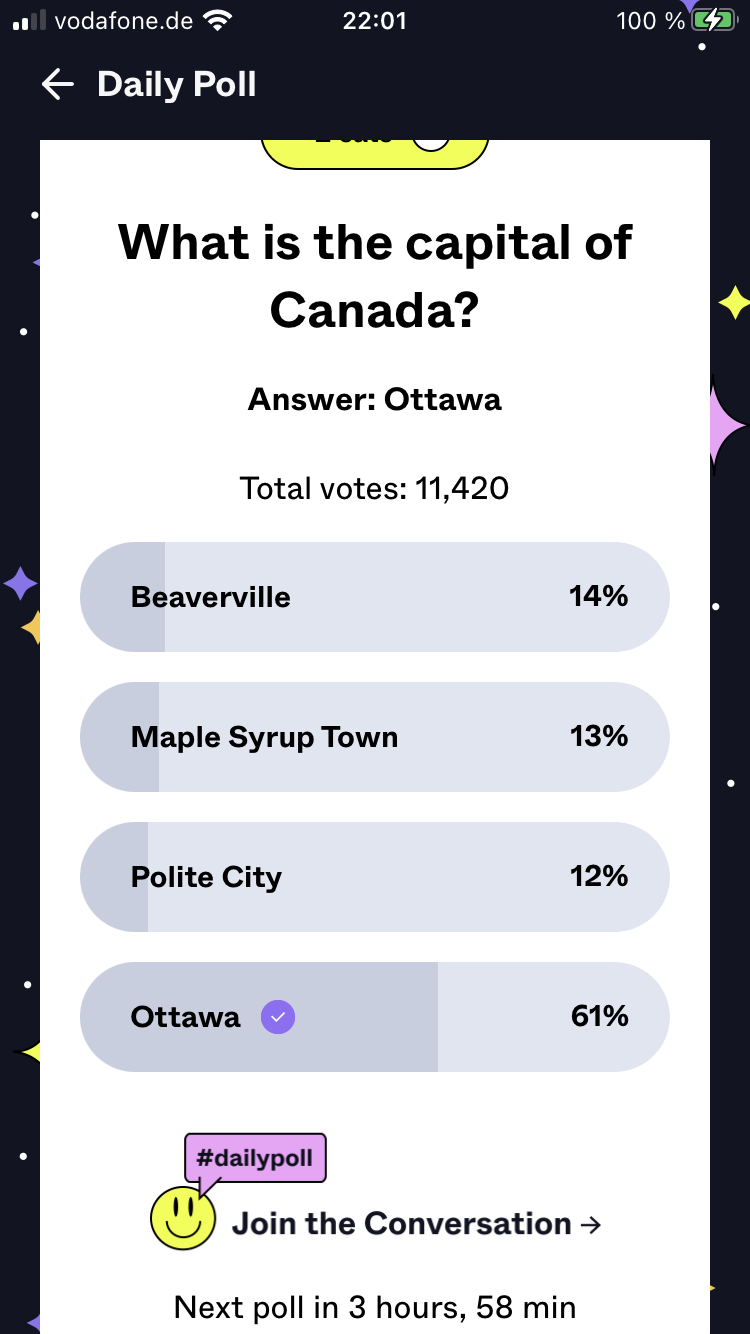Select the Maple Syrup Town option
Image resolution: width=750 pixels, height=1334 pixels.
coord(375,737)
